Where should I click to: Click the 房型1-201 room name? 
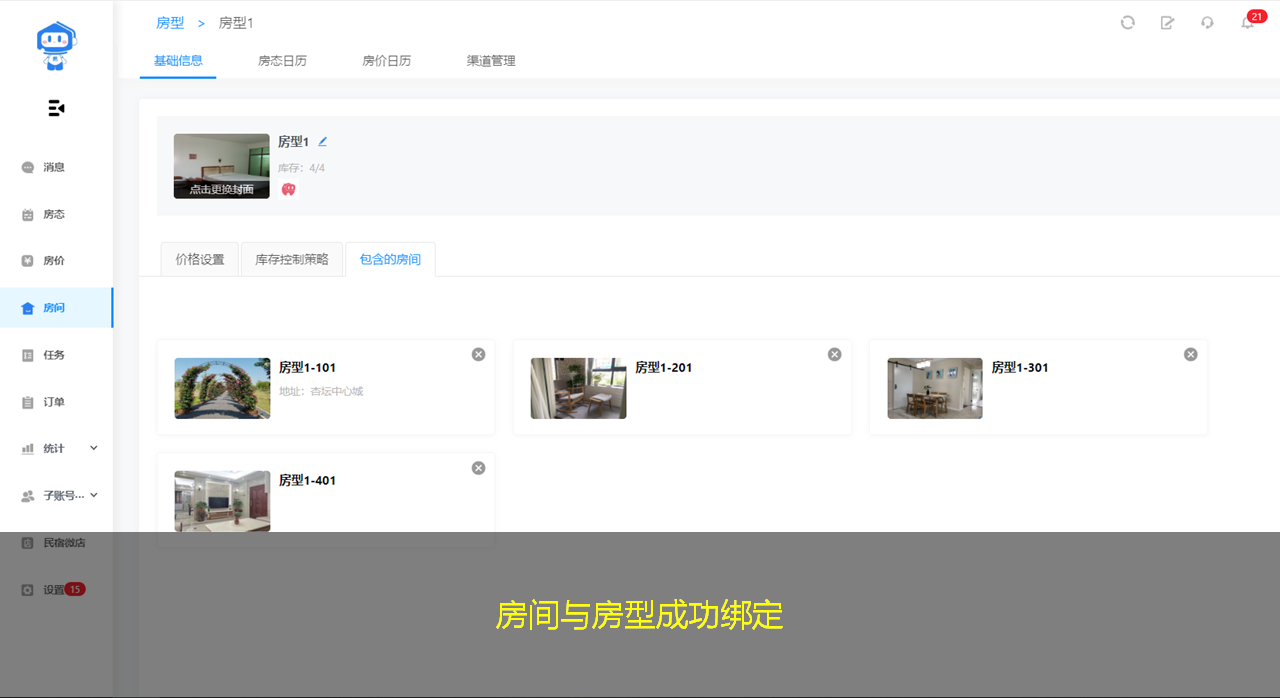[x=664, y=368]
